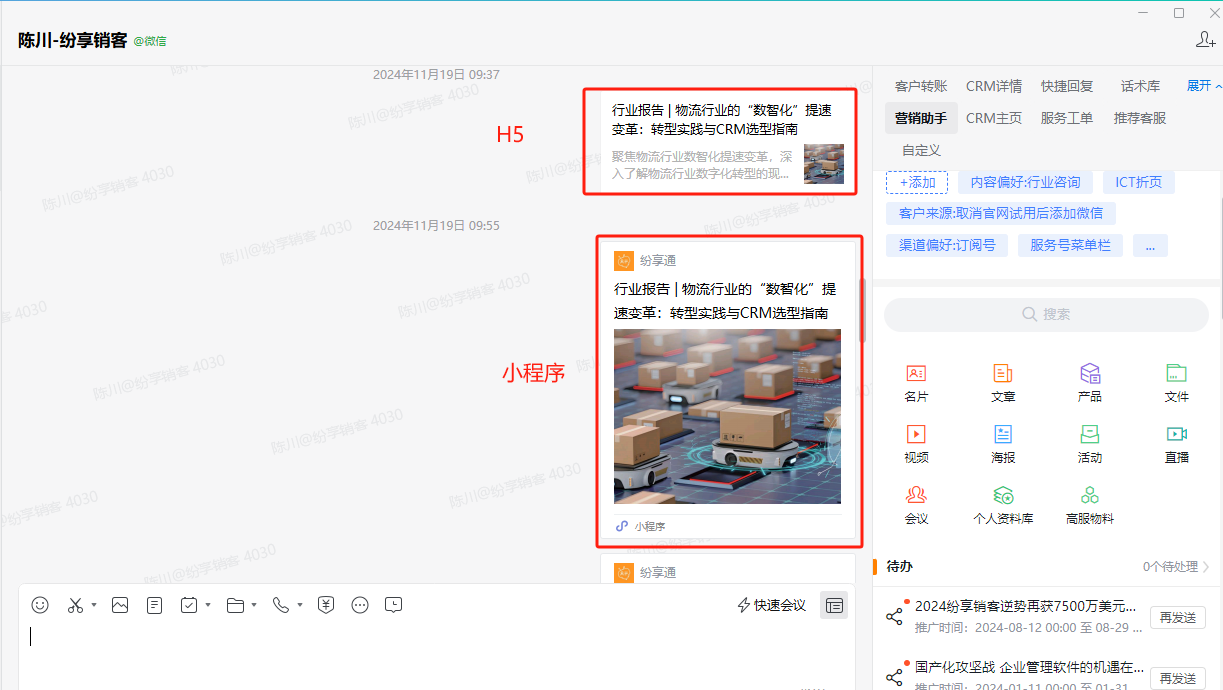
Task: Open the 0个待处理 pending link
Action: point(1176,566)
